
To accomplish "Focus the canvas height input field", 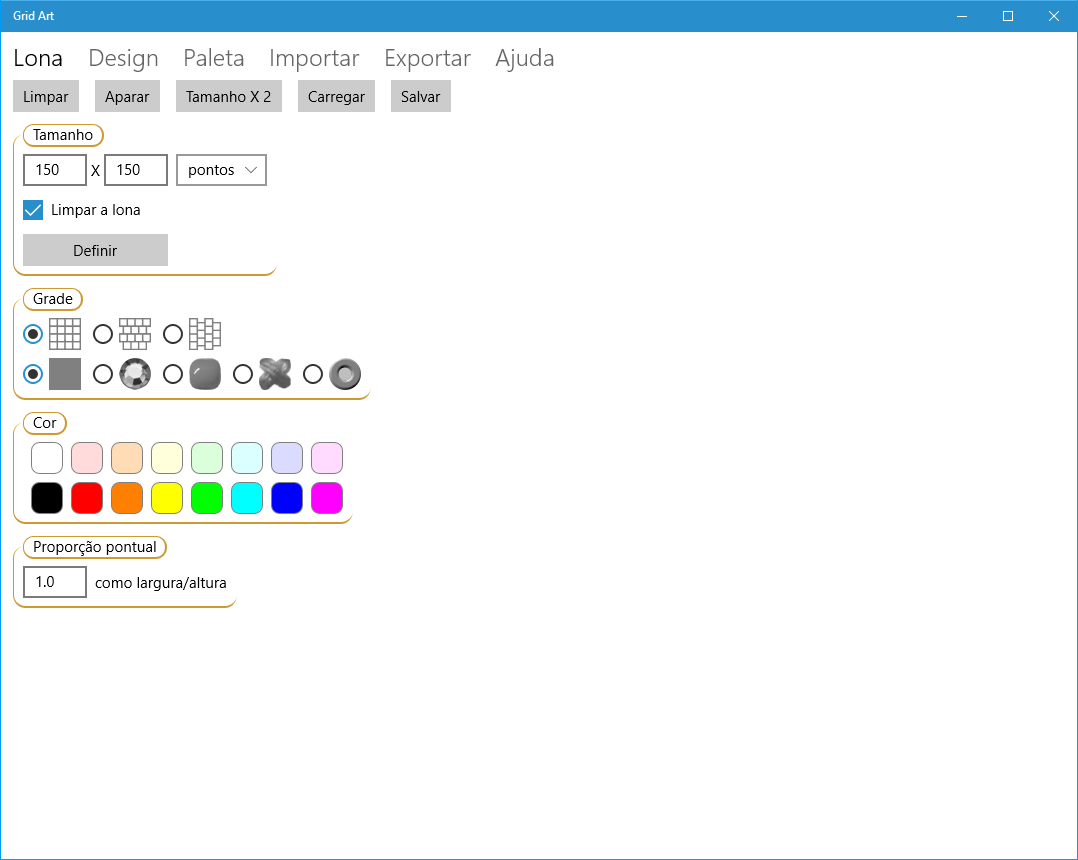I will pyautogui.click(x=136, y=170).
